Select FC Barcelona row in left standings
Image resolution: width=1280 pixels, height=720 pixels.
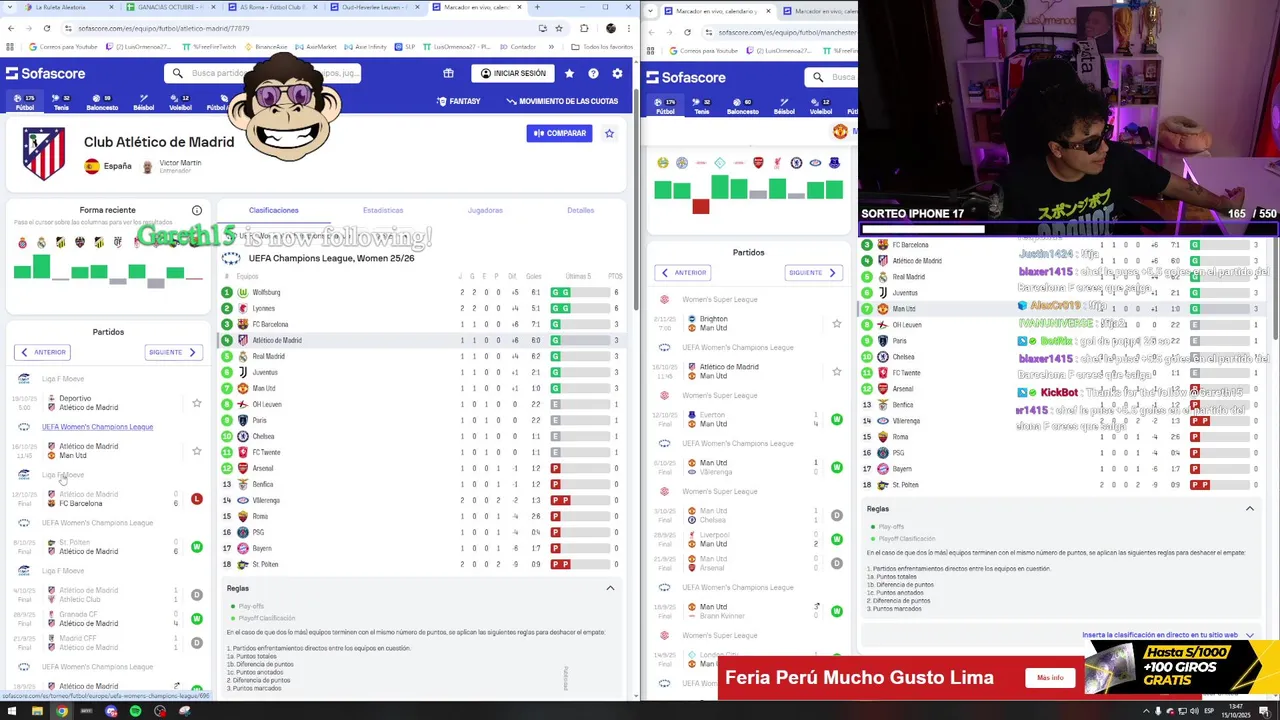click(x=421, y=324)
